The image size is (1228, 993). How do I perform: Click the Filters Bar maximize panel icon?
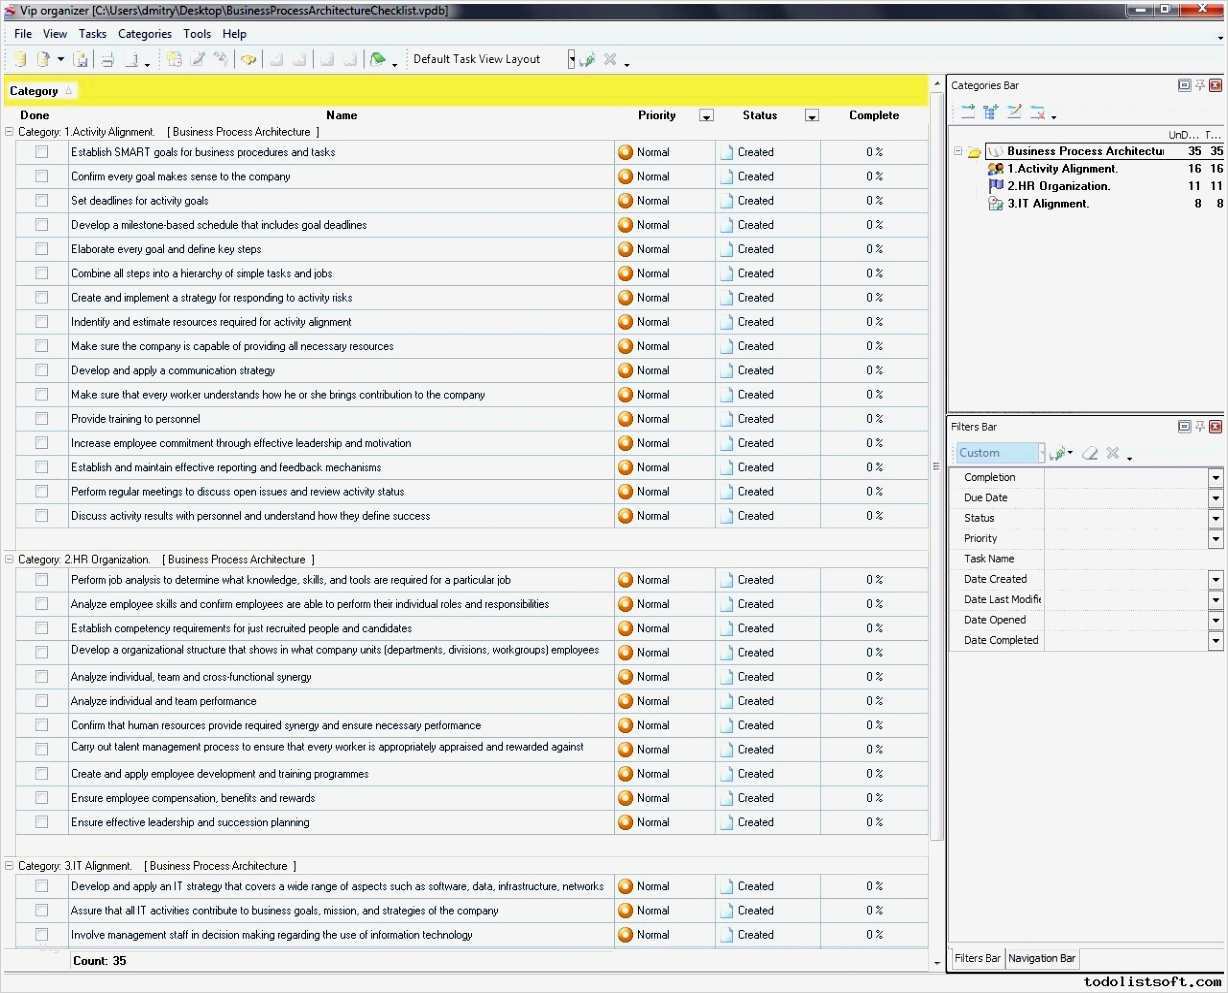(1184, 426)
